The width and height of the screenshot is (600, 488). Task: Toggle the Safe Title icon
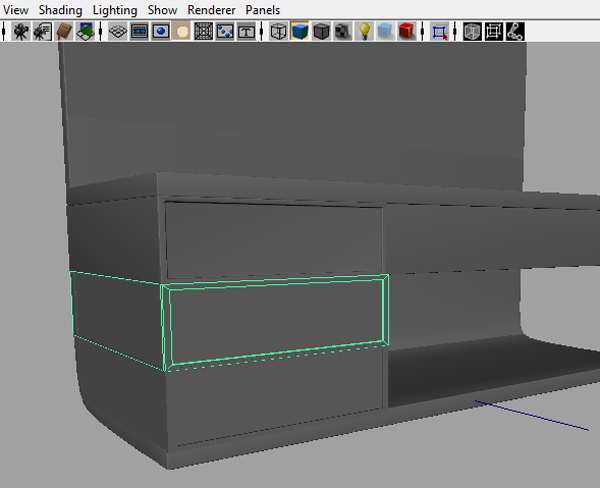click(246, 31)
